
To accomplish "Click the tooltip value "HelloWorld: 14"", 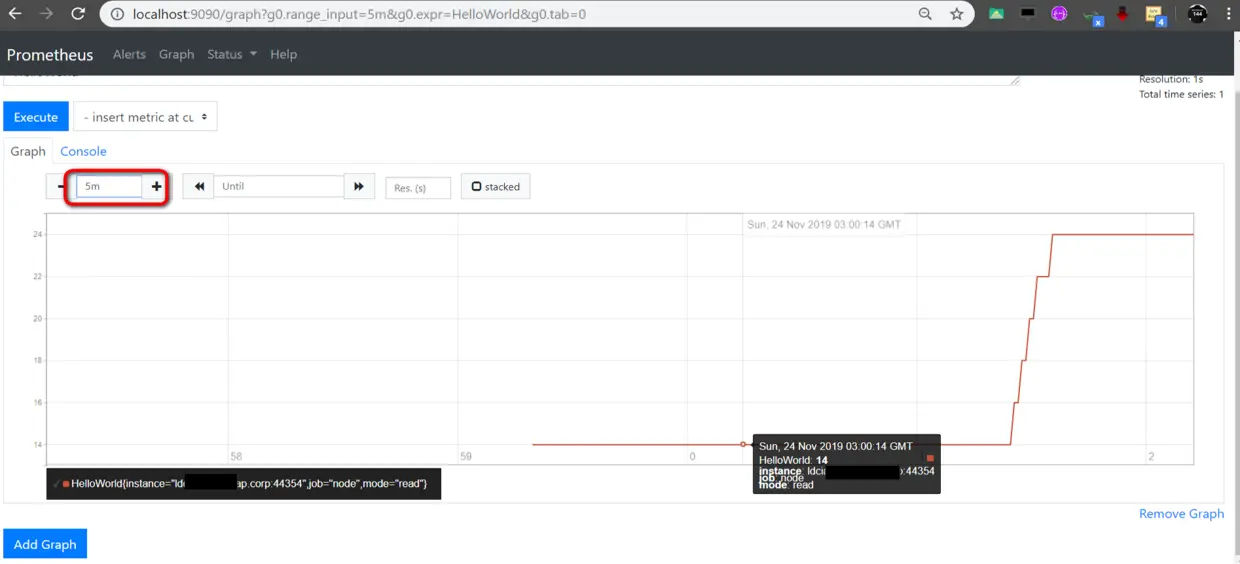I will (793, 460).
